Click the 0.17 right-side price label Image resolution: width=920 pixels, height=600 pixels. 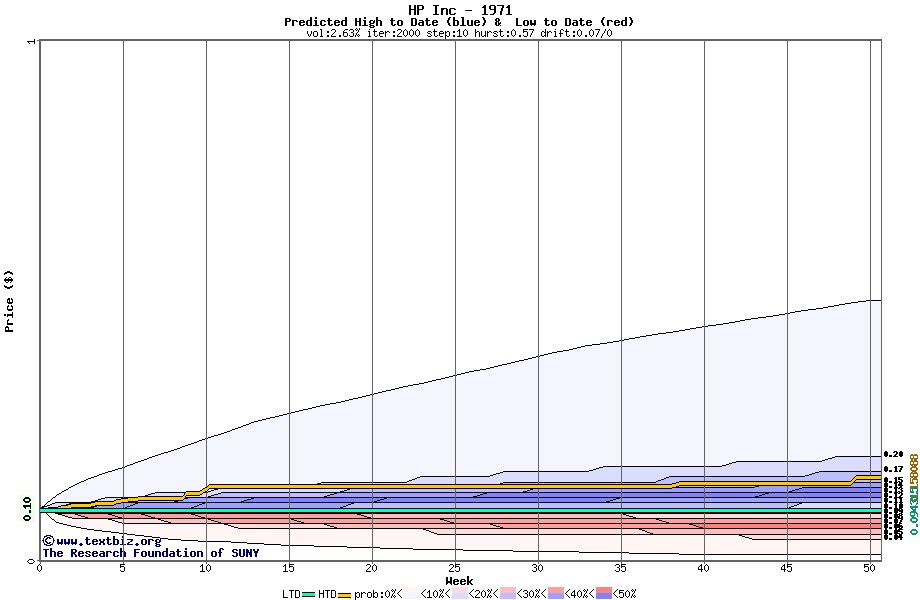click(x=893, y=469)
